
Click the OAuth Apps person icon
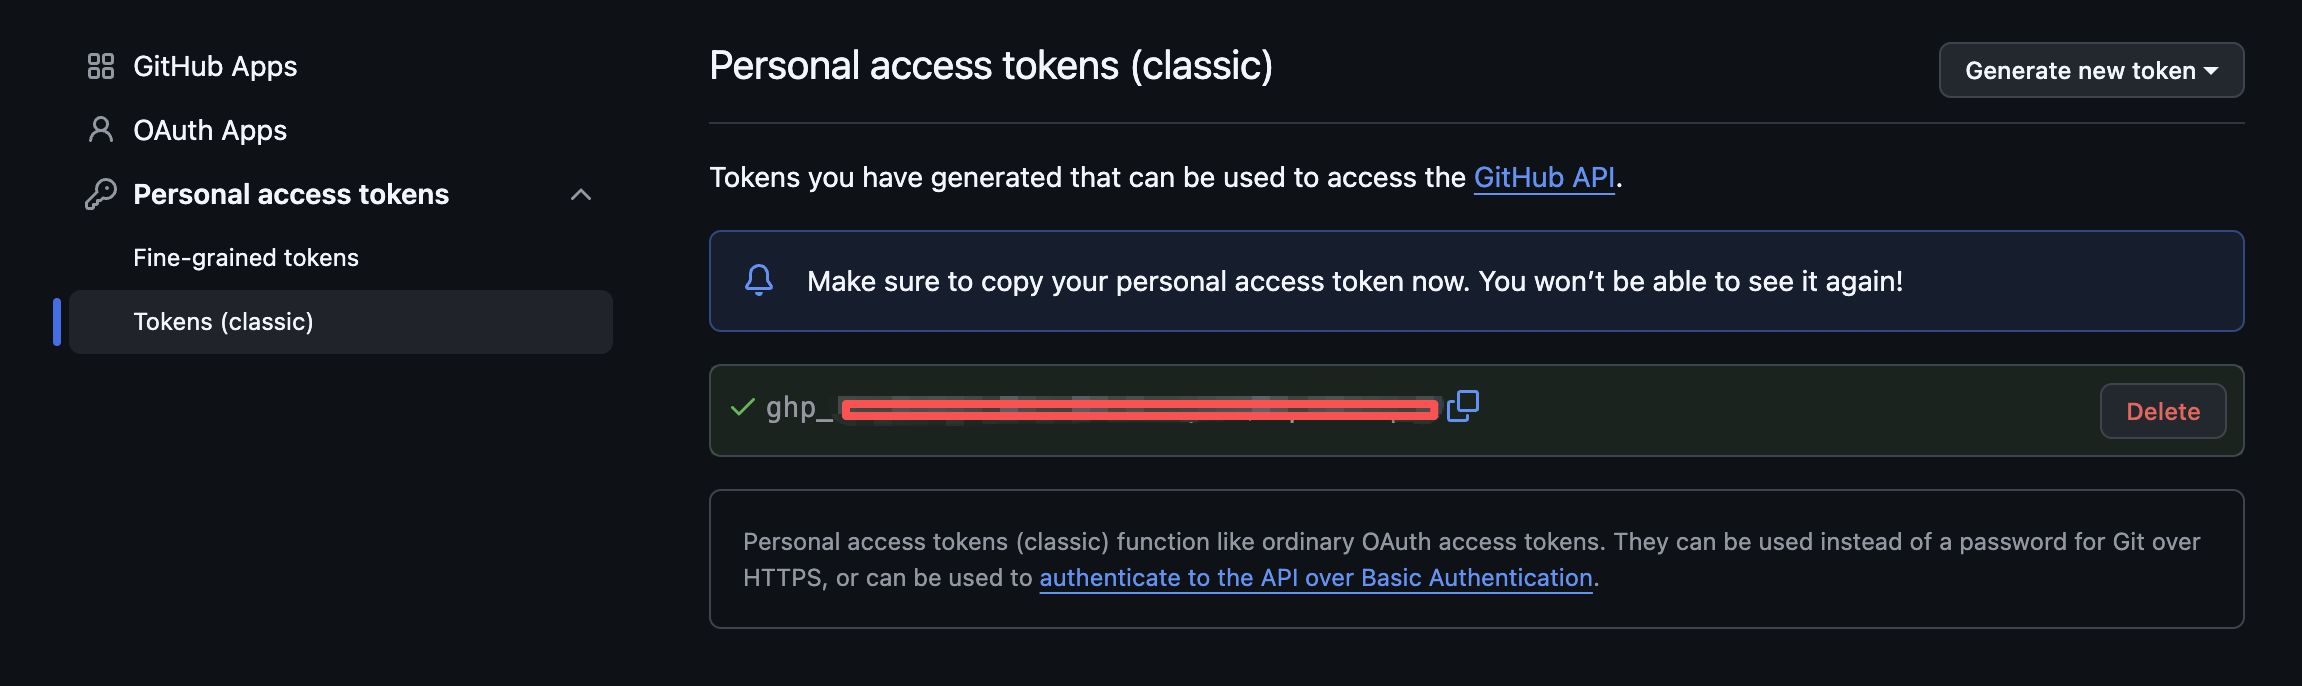pyautogui.click(x=101, y=130)
